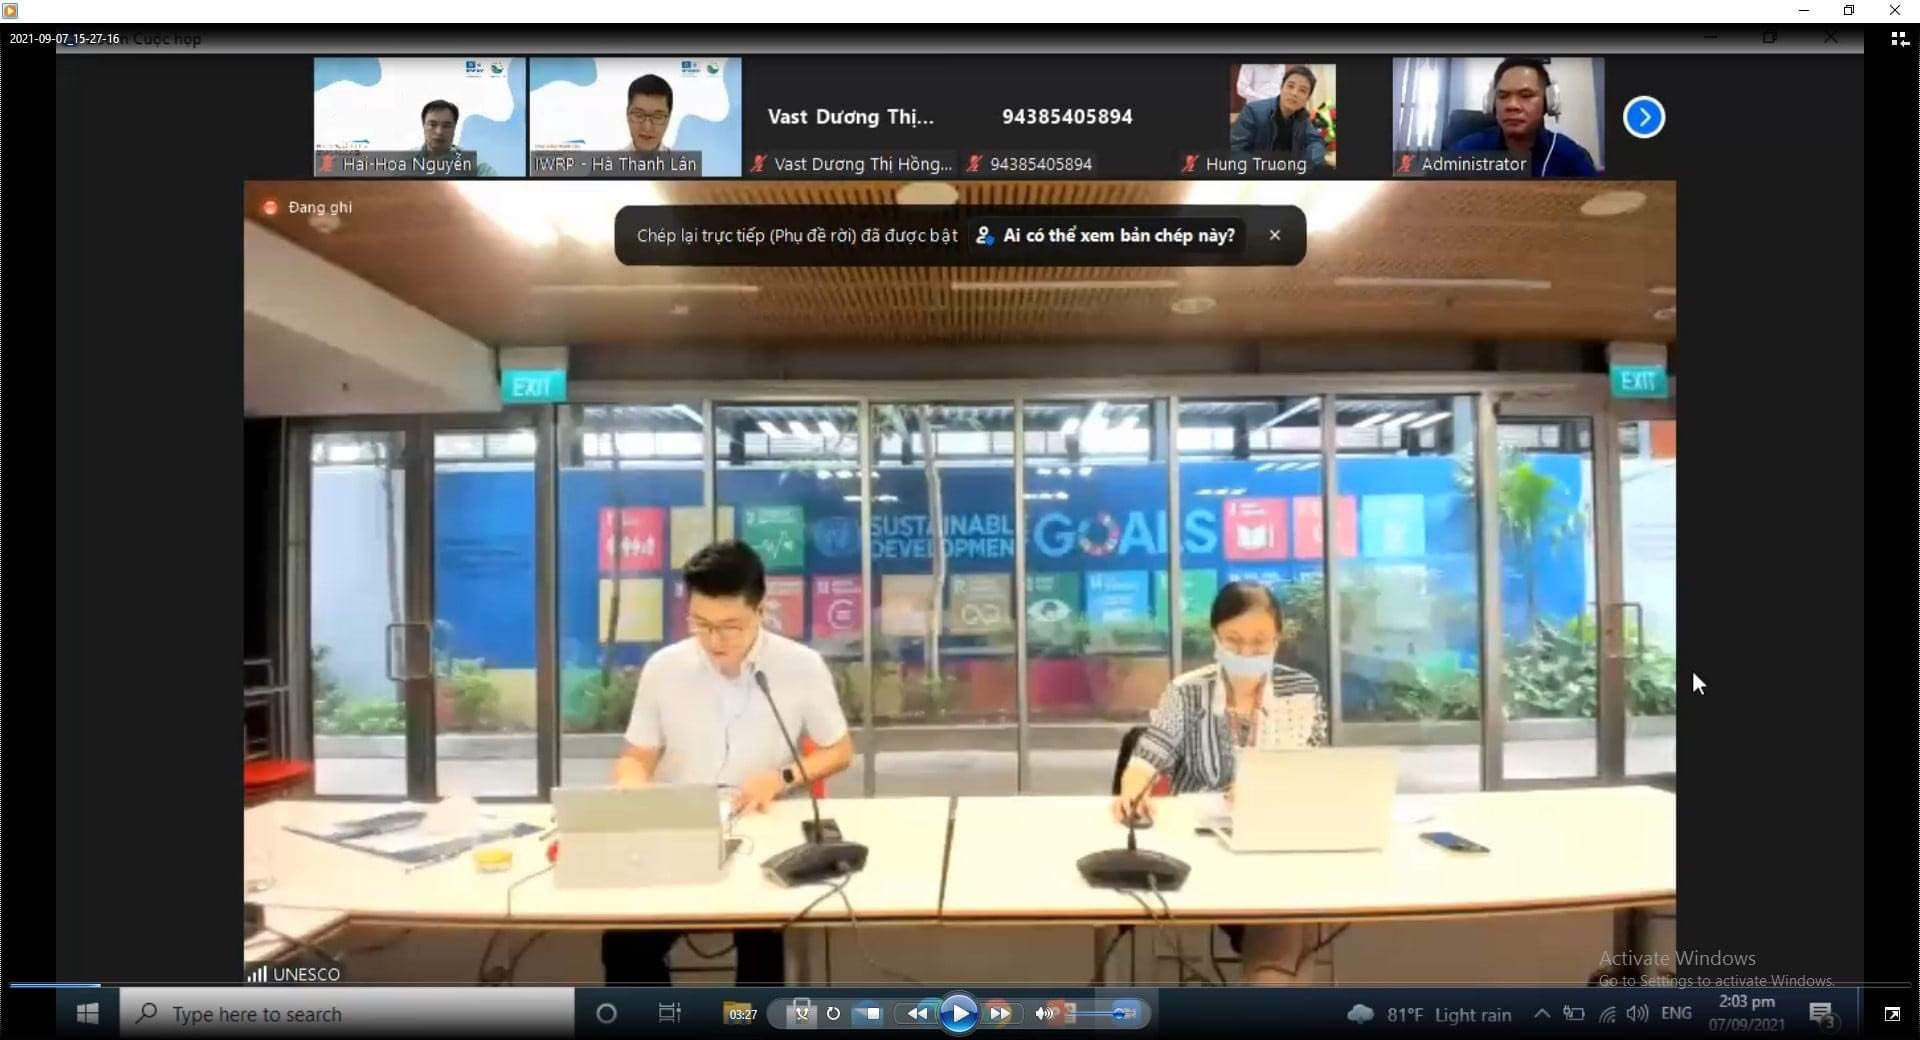Screen dimensions: 1920x1040
Task: Mute the player volume speaker icon
Action: pyautogui.click(x=1044, y=1014)
